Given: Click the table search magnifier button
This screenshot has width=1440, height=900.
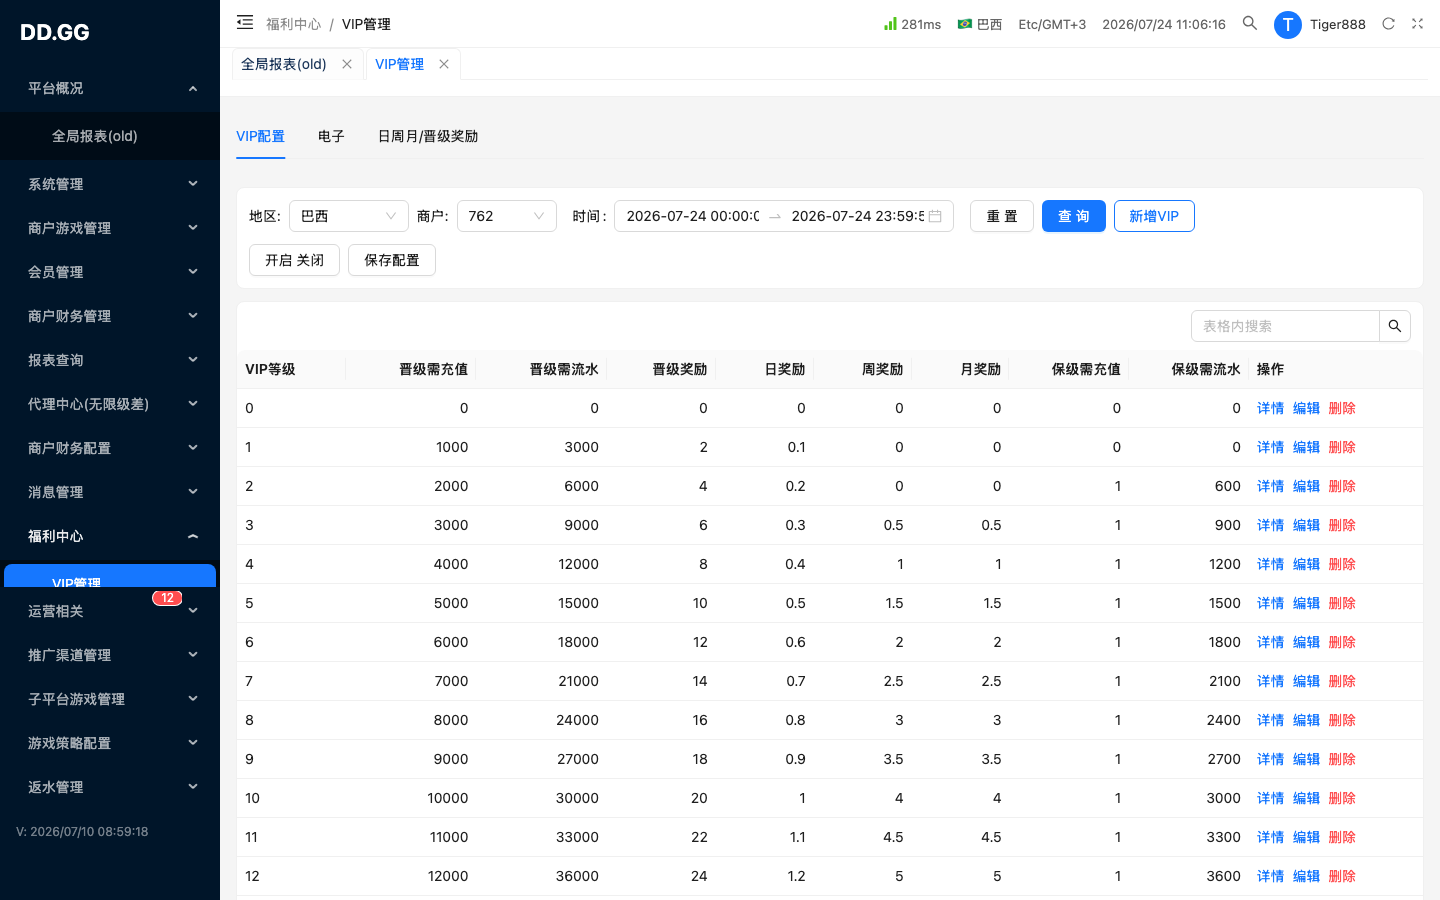Looking at the screenshot, I should coord(1395,326).
